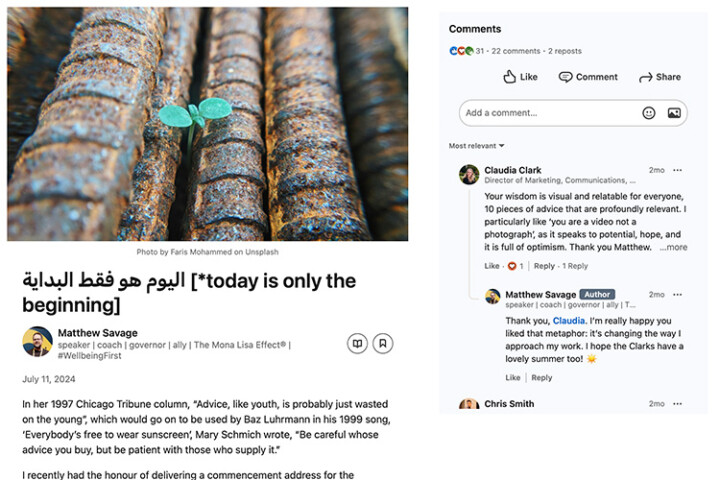Screen dimensions: 720x480
Task: Save article with the bookmark icon
Action: [382, 343]
